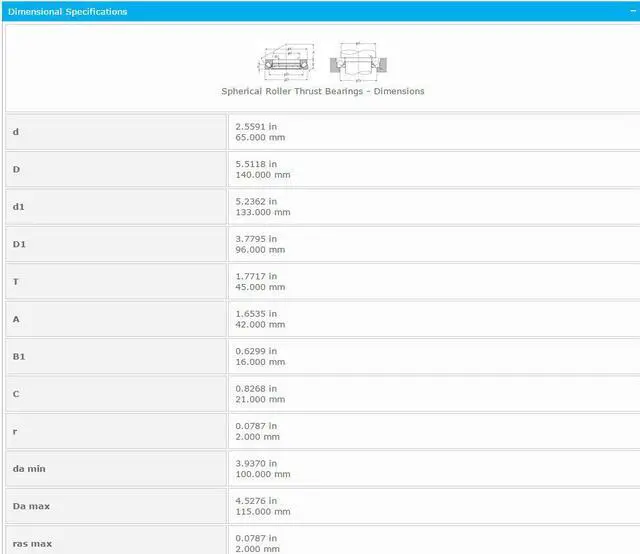The height and width of the screenshot is (554, 640).
Task: Click the Dimensional Specifications header title
Action: pos(68,12)
